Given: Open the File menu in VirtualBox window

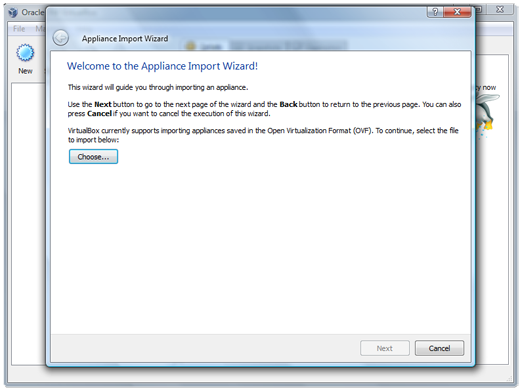Looking at the screenshot, I should 19,29.
